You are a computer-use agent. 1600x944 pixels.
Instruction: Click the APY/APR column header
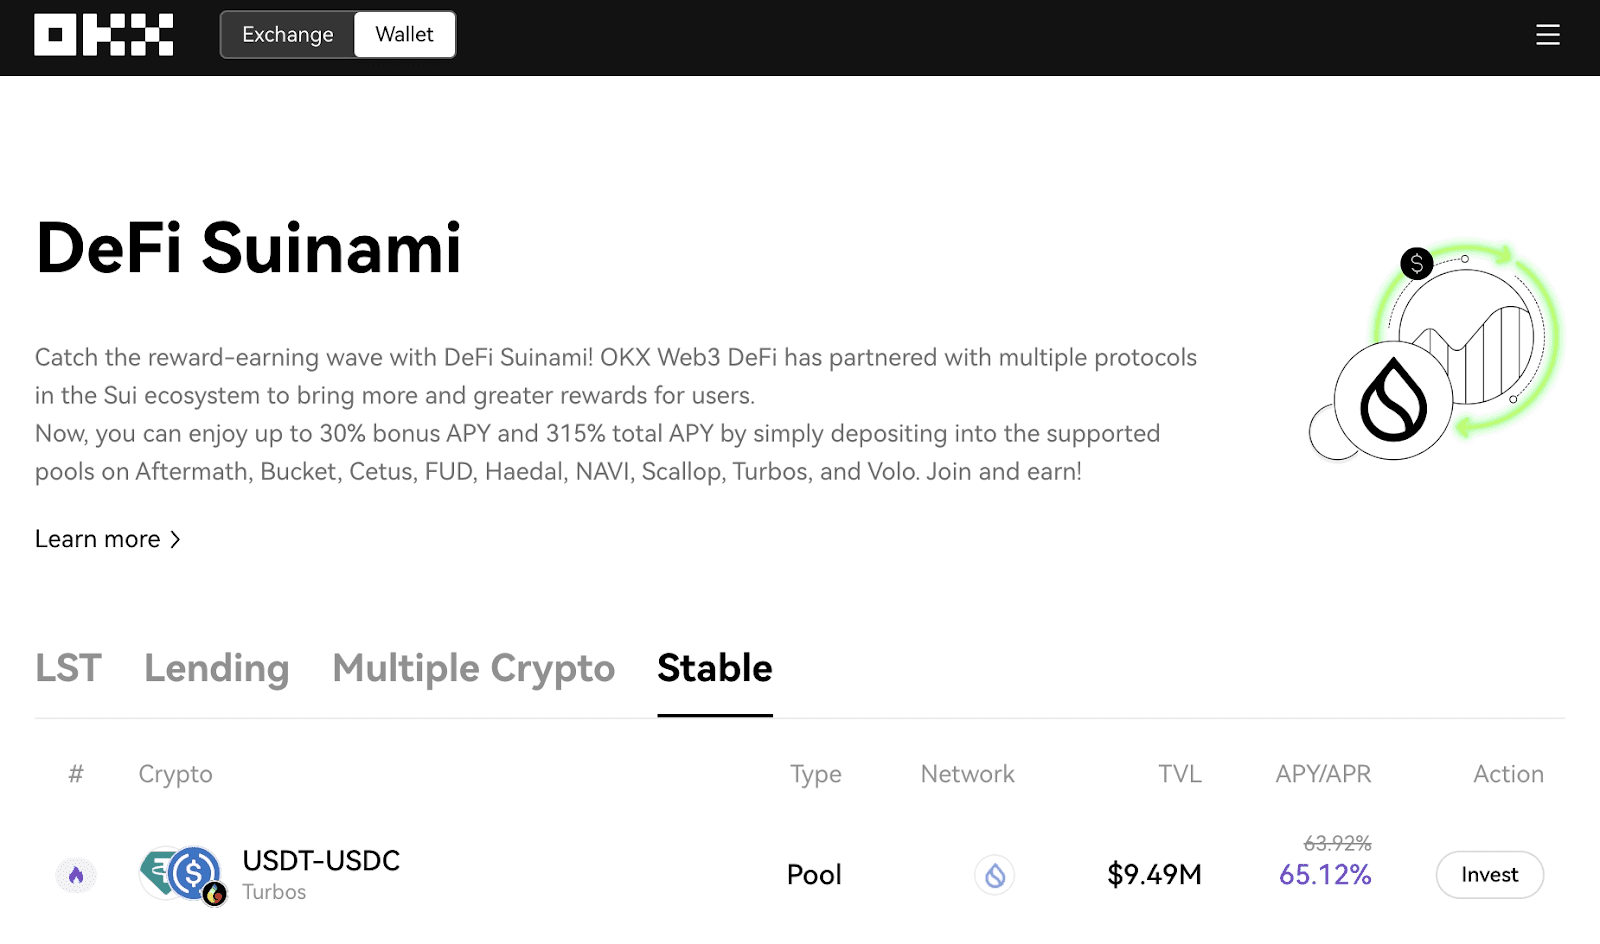[x=1322, y=774]
